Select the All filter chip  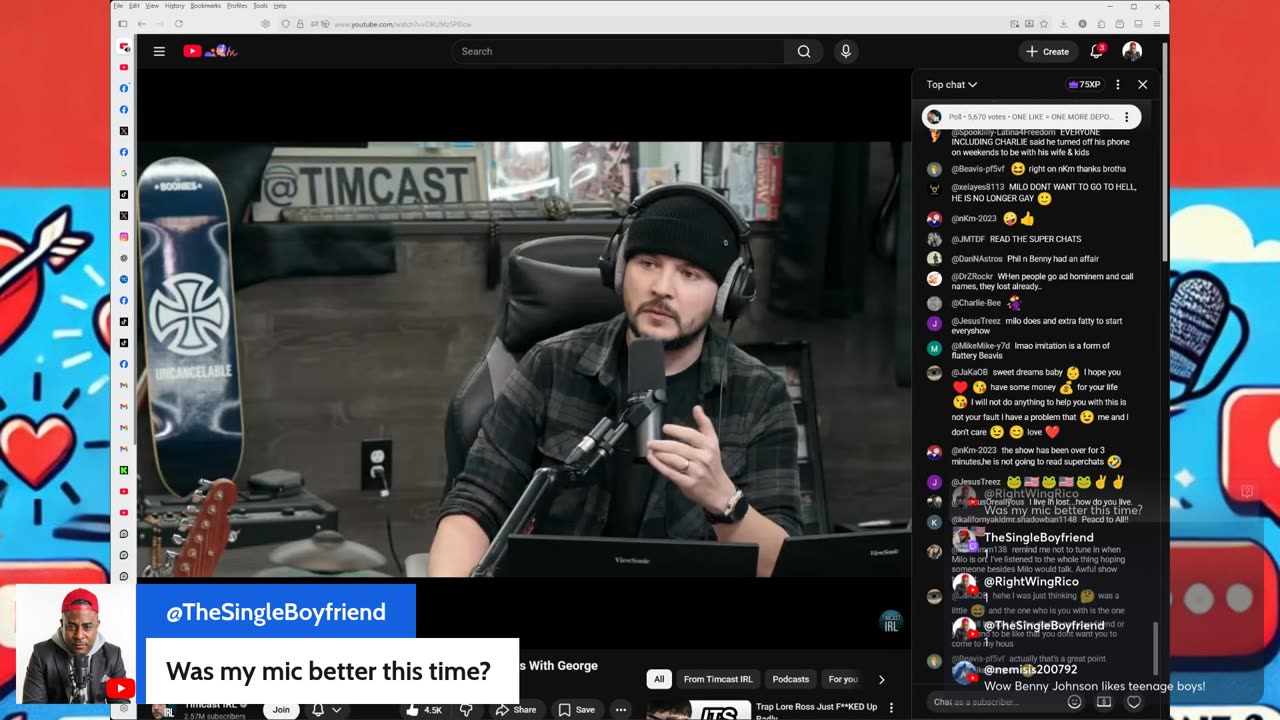tap(659, 679)
